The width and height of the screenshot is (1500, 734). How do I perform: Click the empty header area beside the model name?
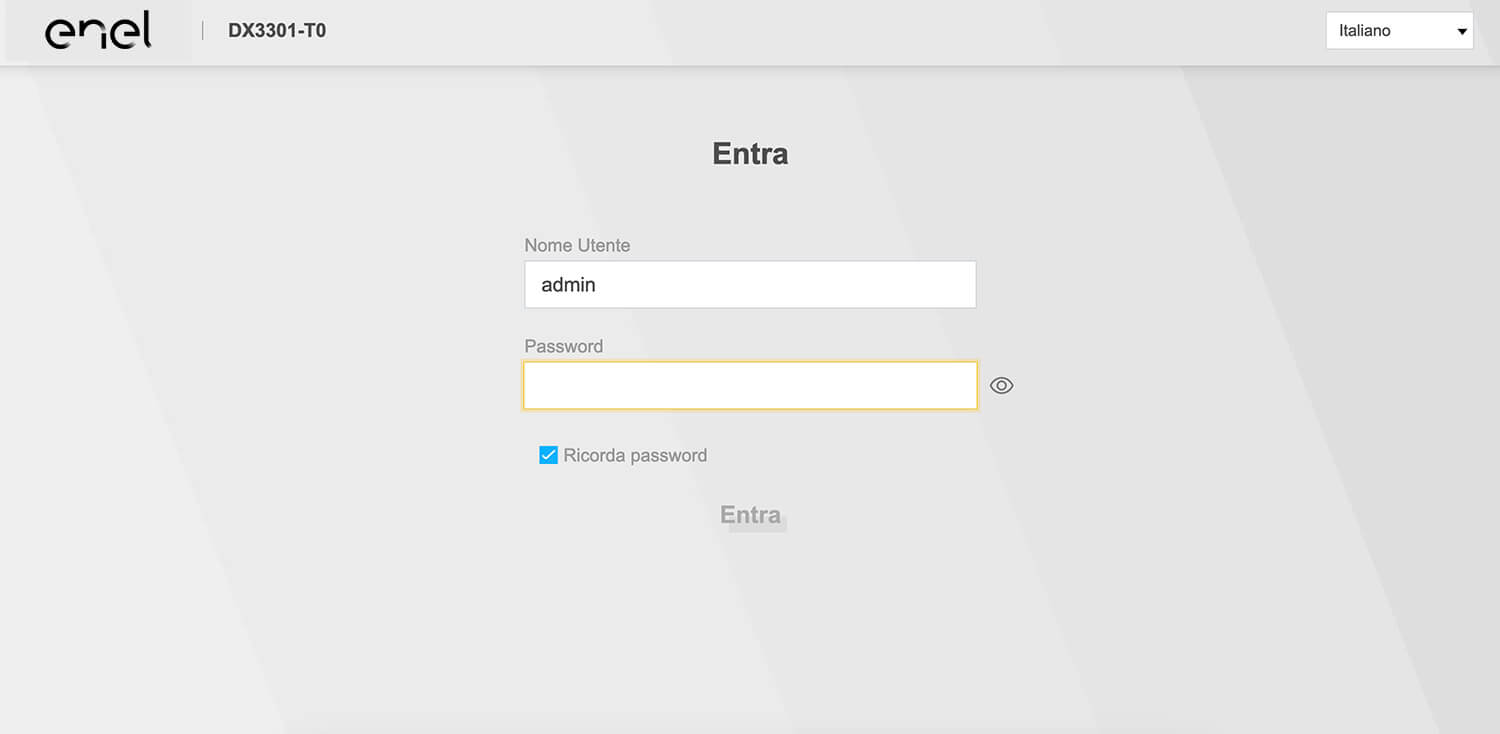point(800,31)
